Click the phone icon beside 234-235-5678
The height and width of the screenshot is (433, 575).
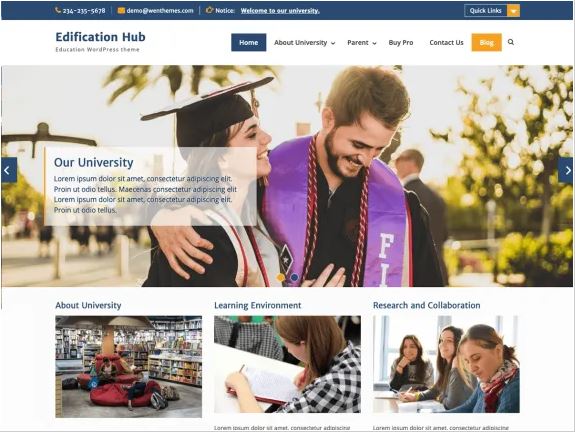(58, 10)
